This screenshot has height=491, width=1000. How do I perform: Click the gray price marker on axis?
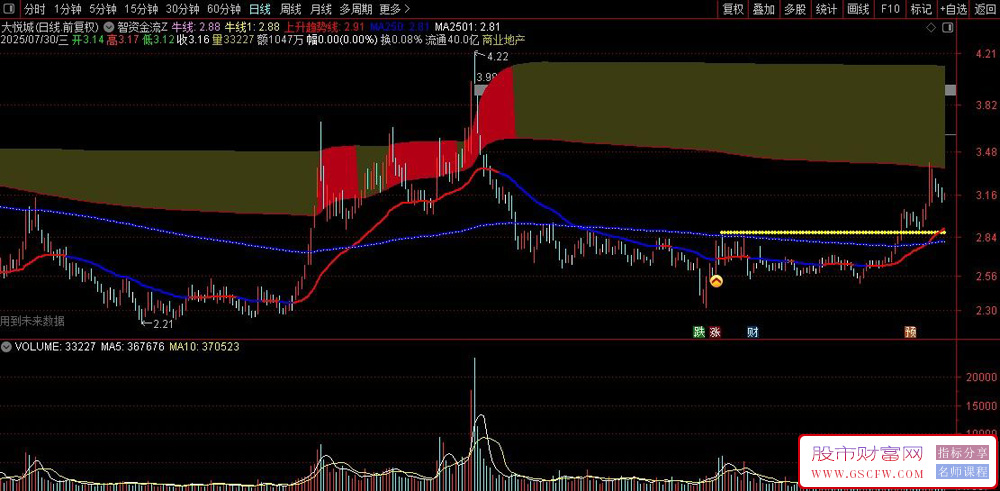tap(950, 90)
